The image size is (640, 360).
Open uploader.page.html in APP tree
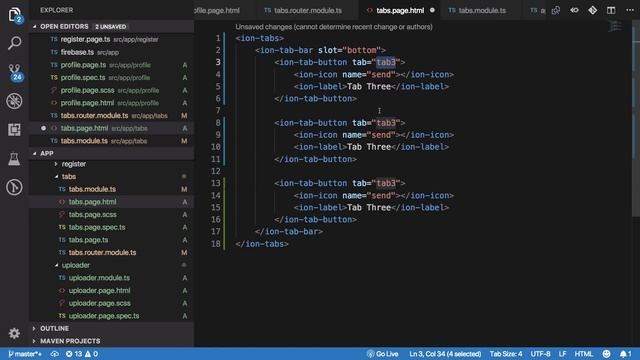pyautogui.click(x=112, y=291)
